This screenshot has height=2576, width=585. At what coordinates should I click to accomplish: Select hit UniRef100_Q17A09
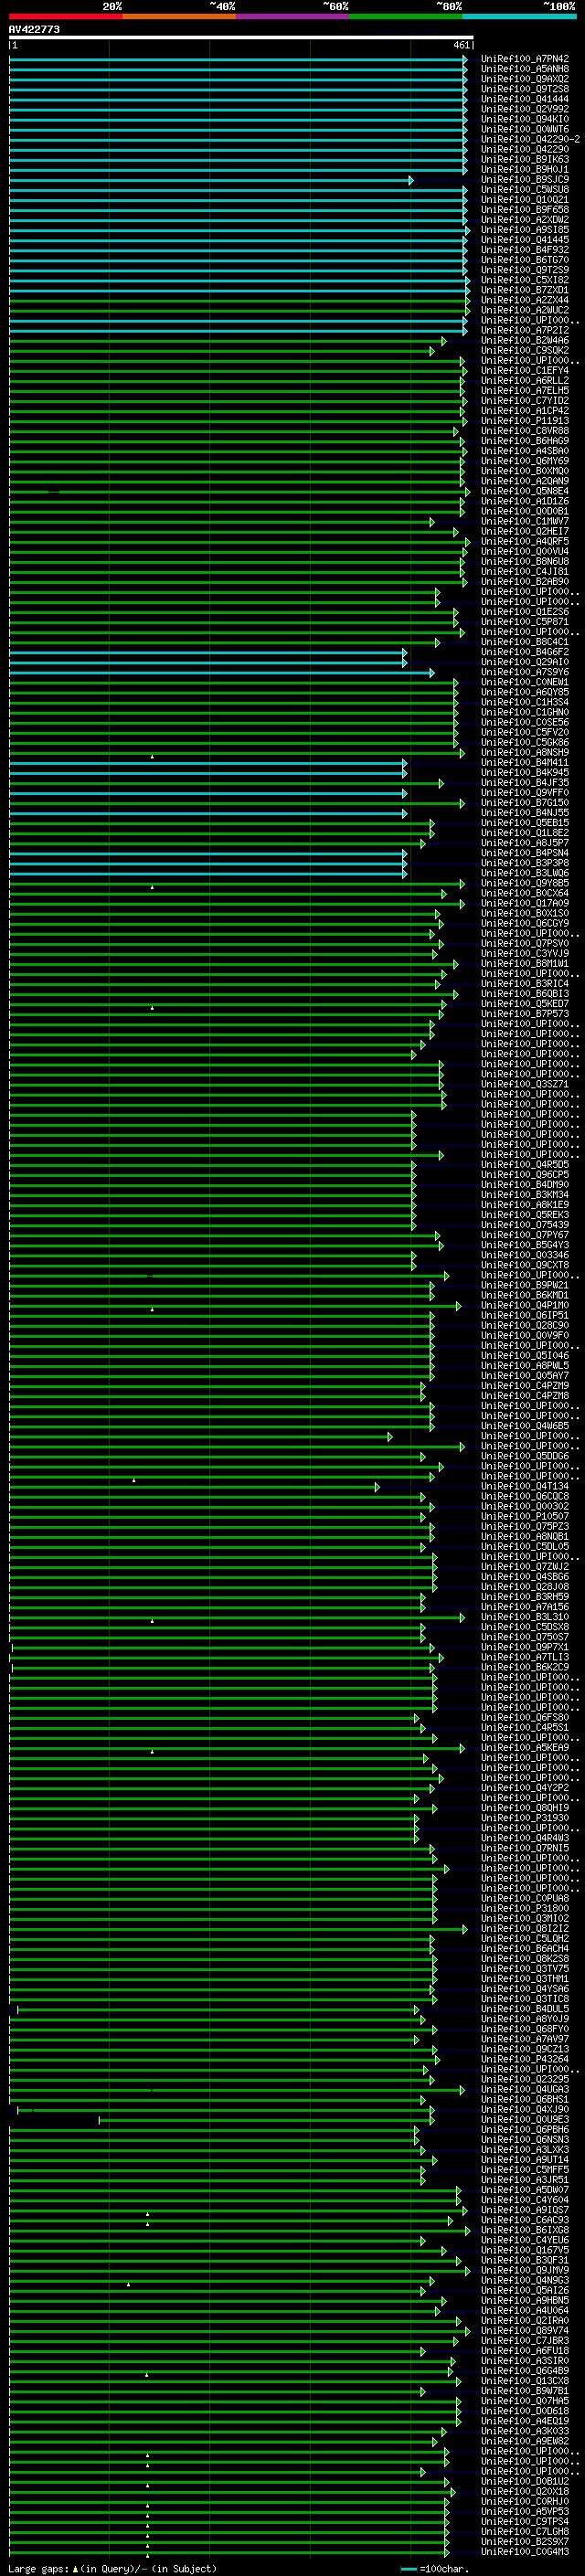point(524,903)
